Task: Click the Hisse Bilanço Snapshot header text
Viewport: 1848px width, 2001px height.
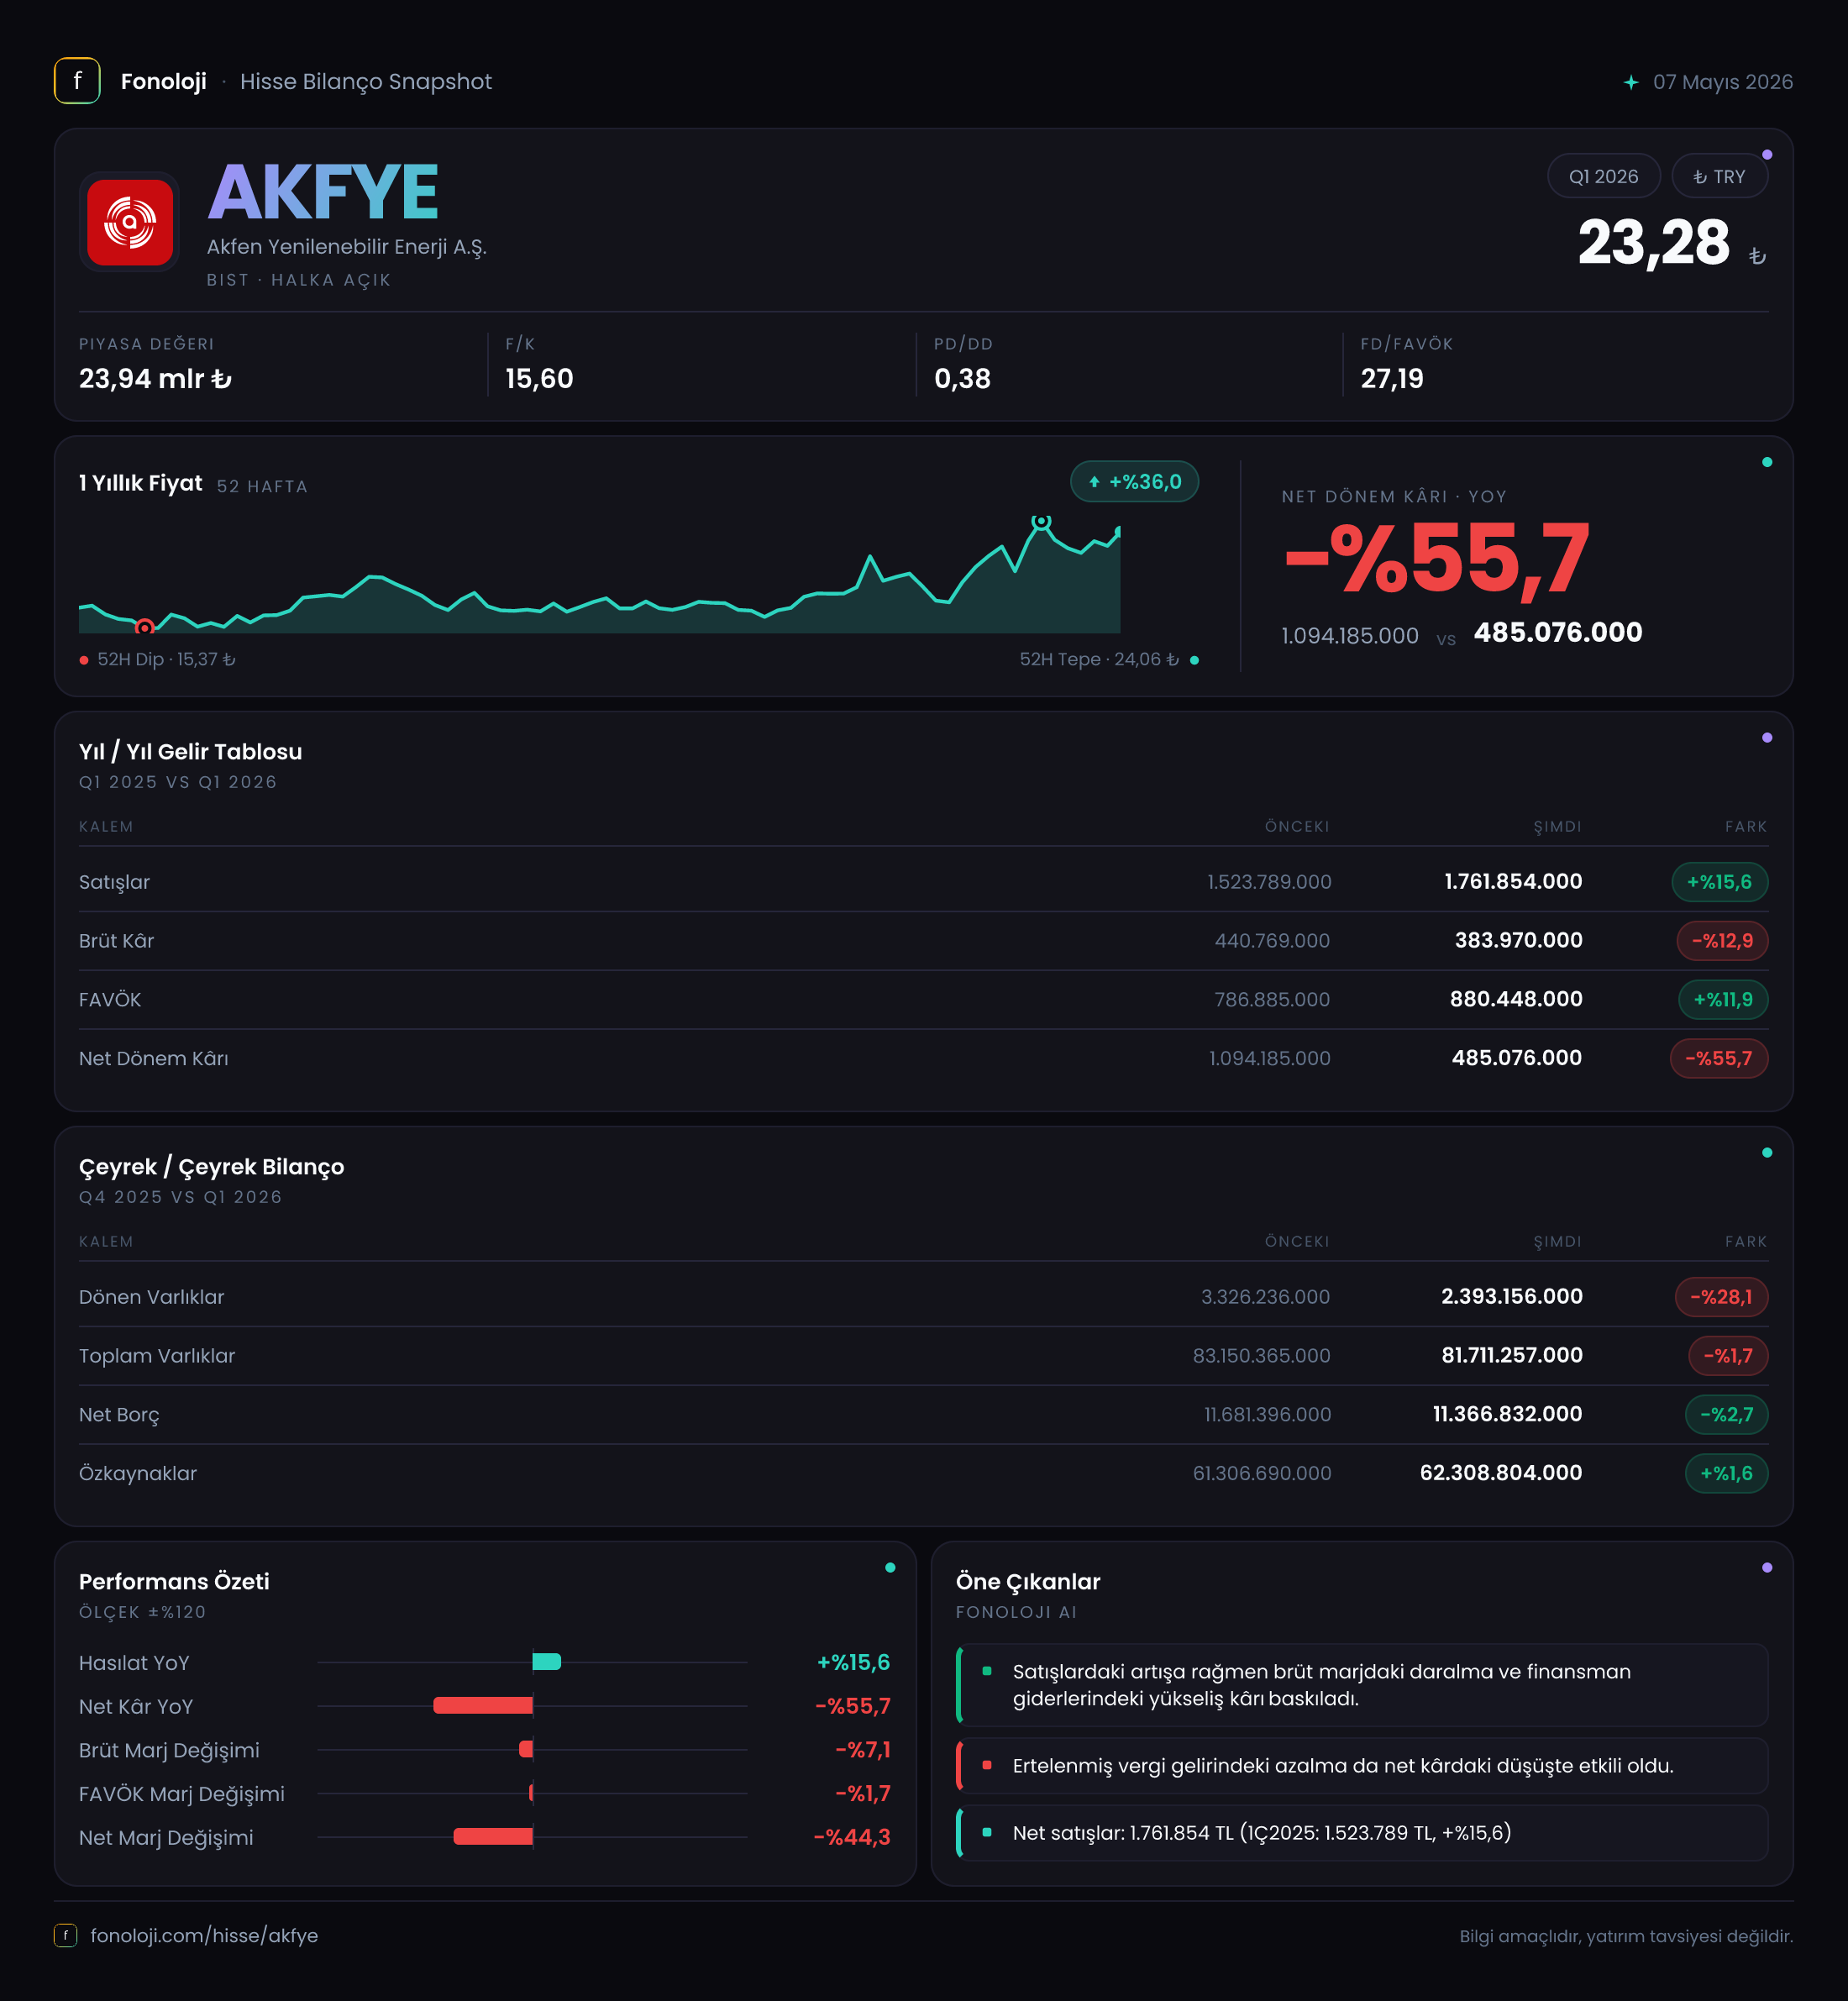Action: tap(366, 82)
